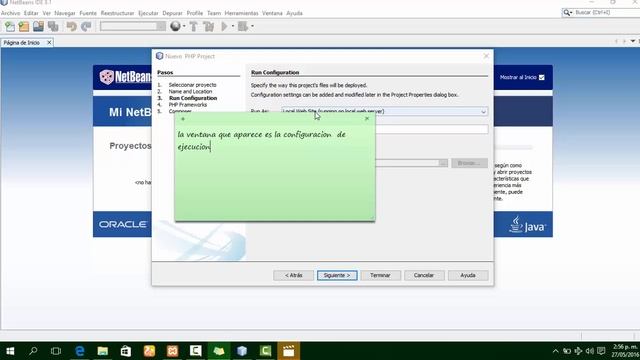Viewport: 640px width, 360px height.
Task: Open the Action Center notifications icon
Action: 601,351
